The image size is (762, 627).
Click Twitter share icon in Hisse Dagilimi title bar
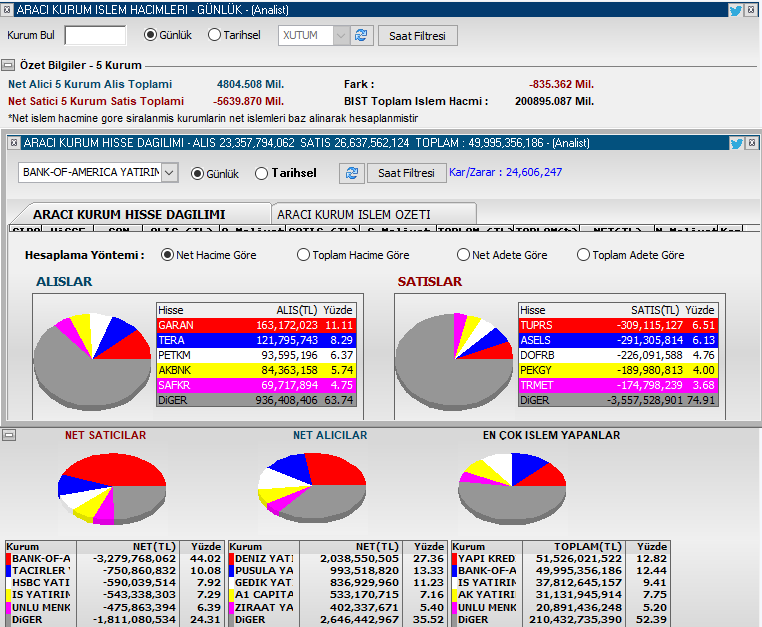click(736, 143)
